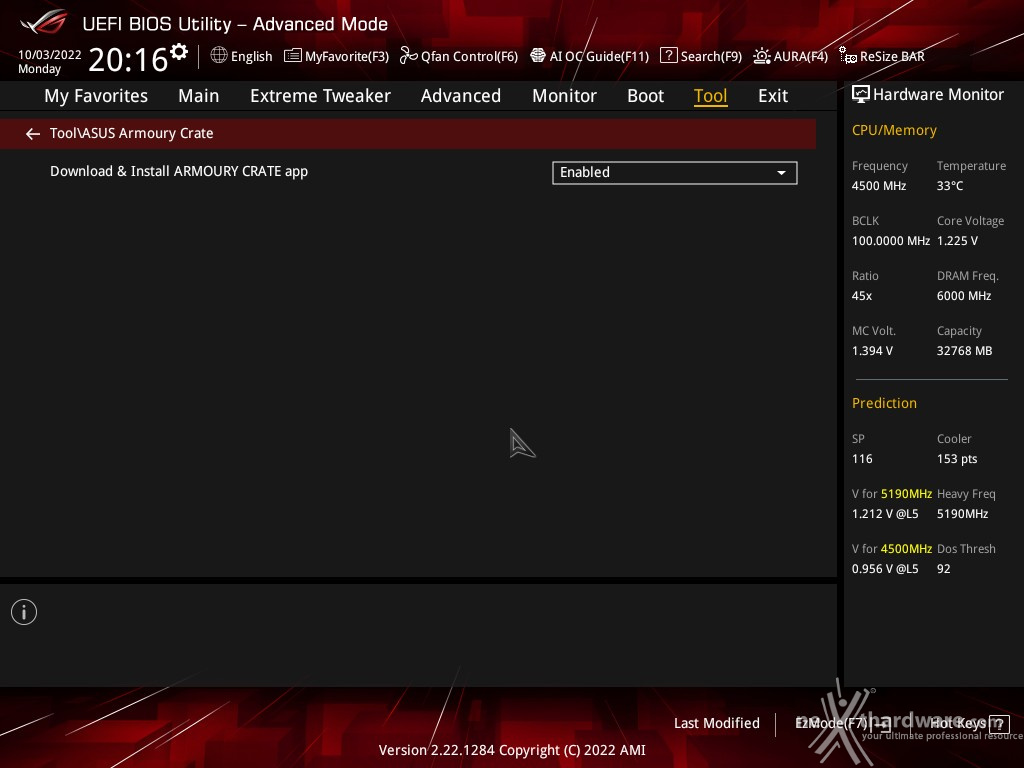Open clock settings gear icon

(179, 52)
